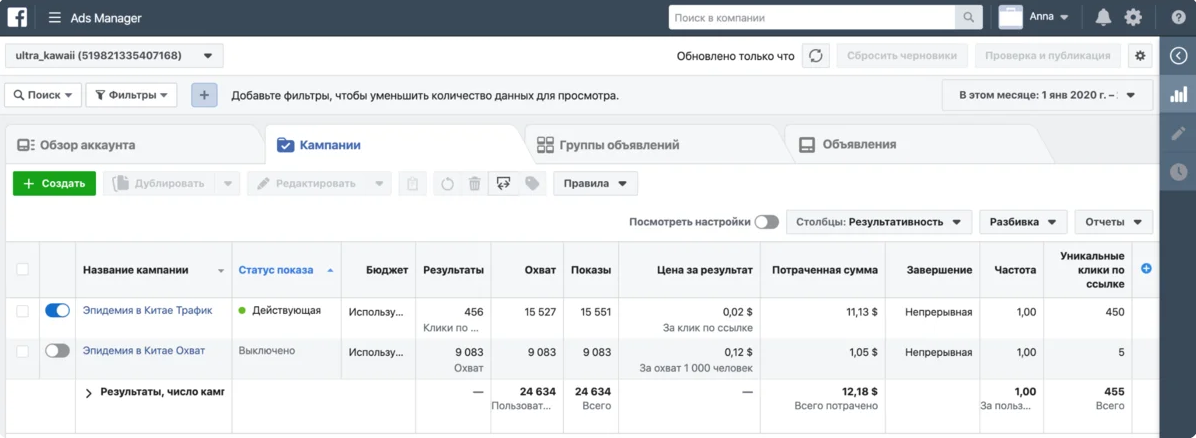Viewport: 1196px width, 438px height.
Task: Click the blue plus add filter button
Action: 204,95
